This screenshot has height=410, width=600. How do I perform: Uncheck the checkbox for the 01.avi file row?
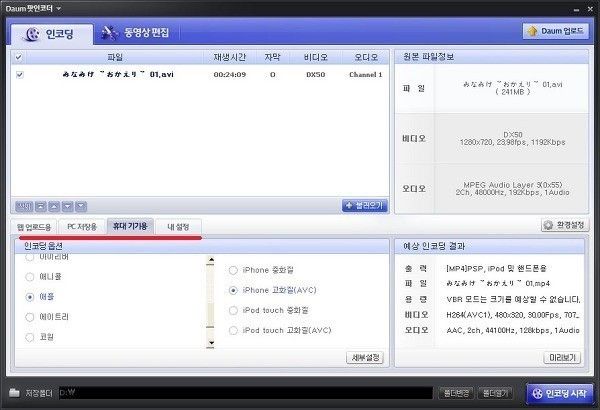click(x=20, y=75)
